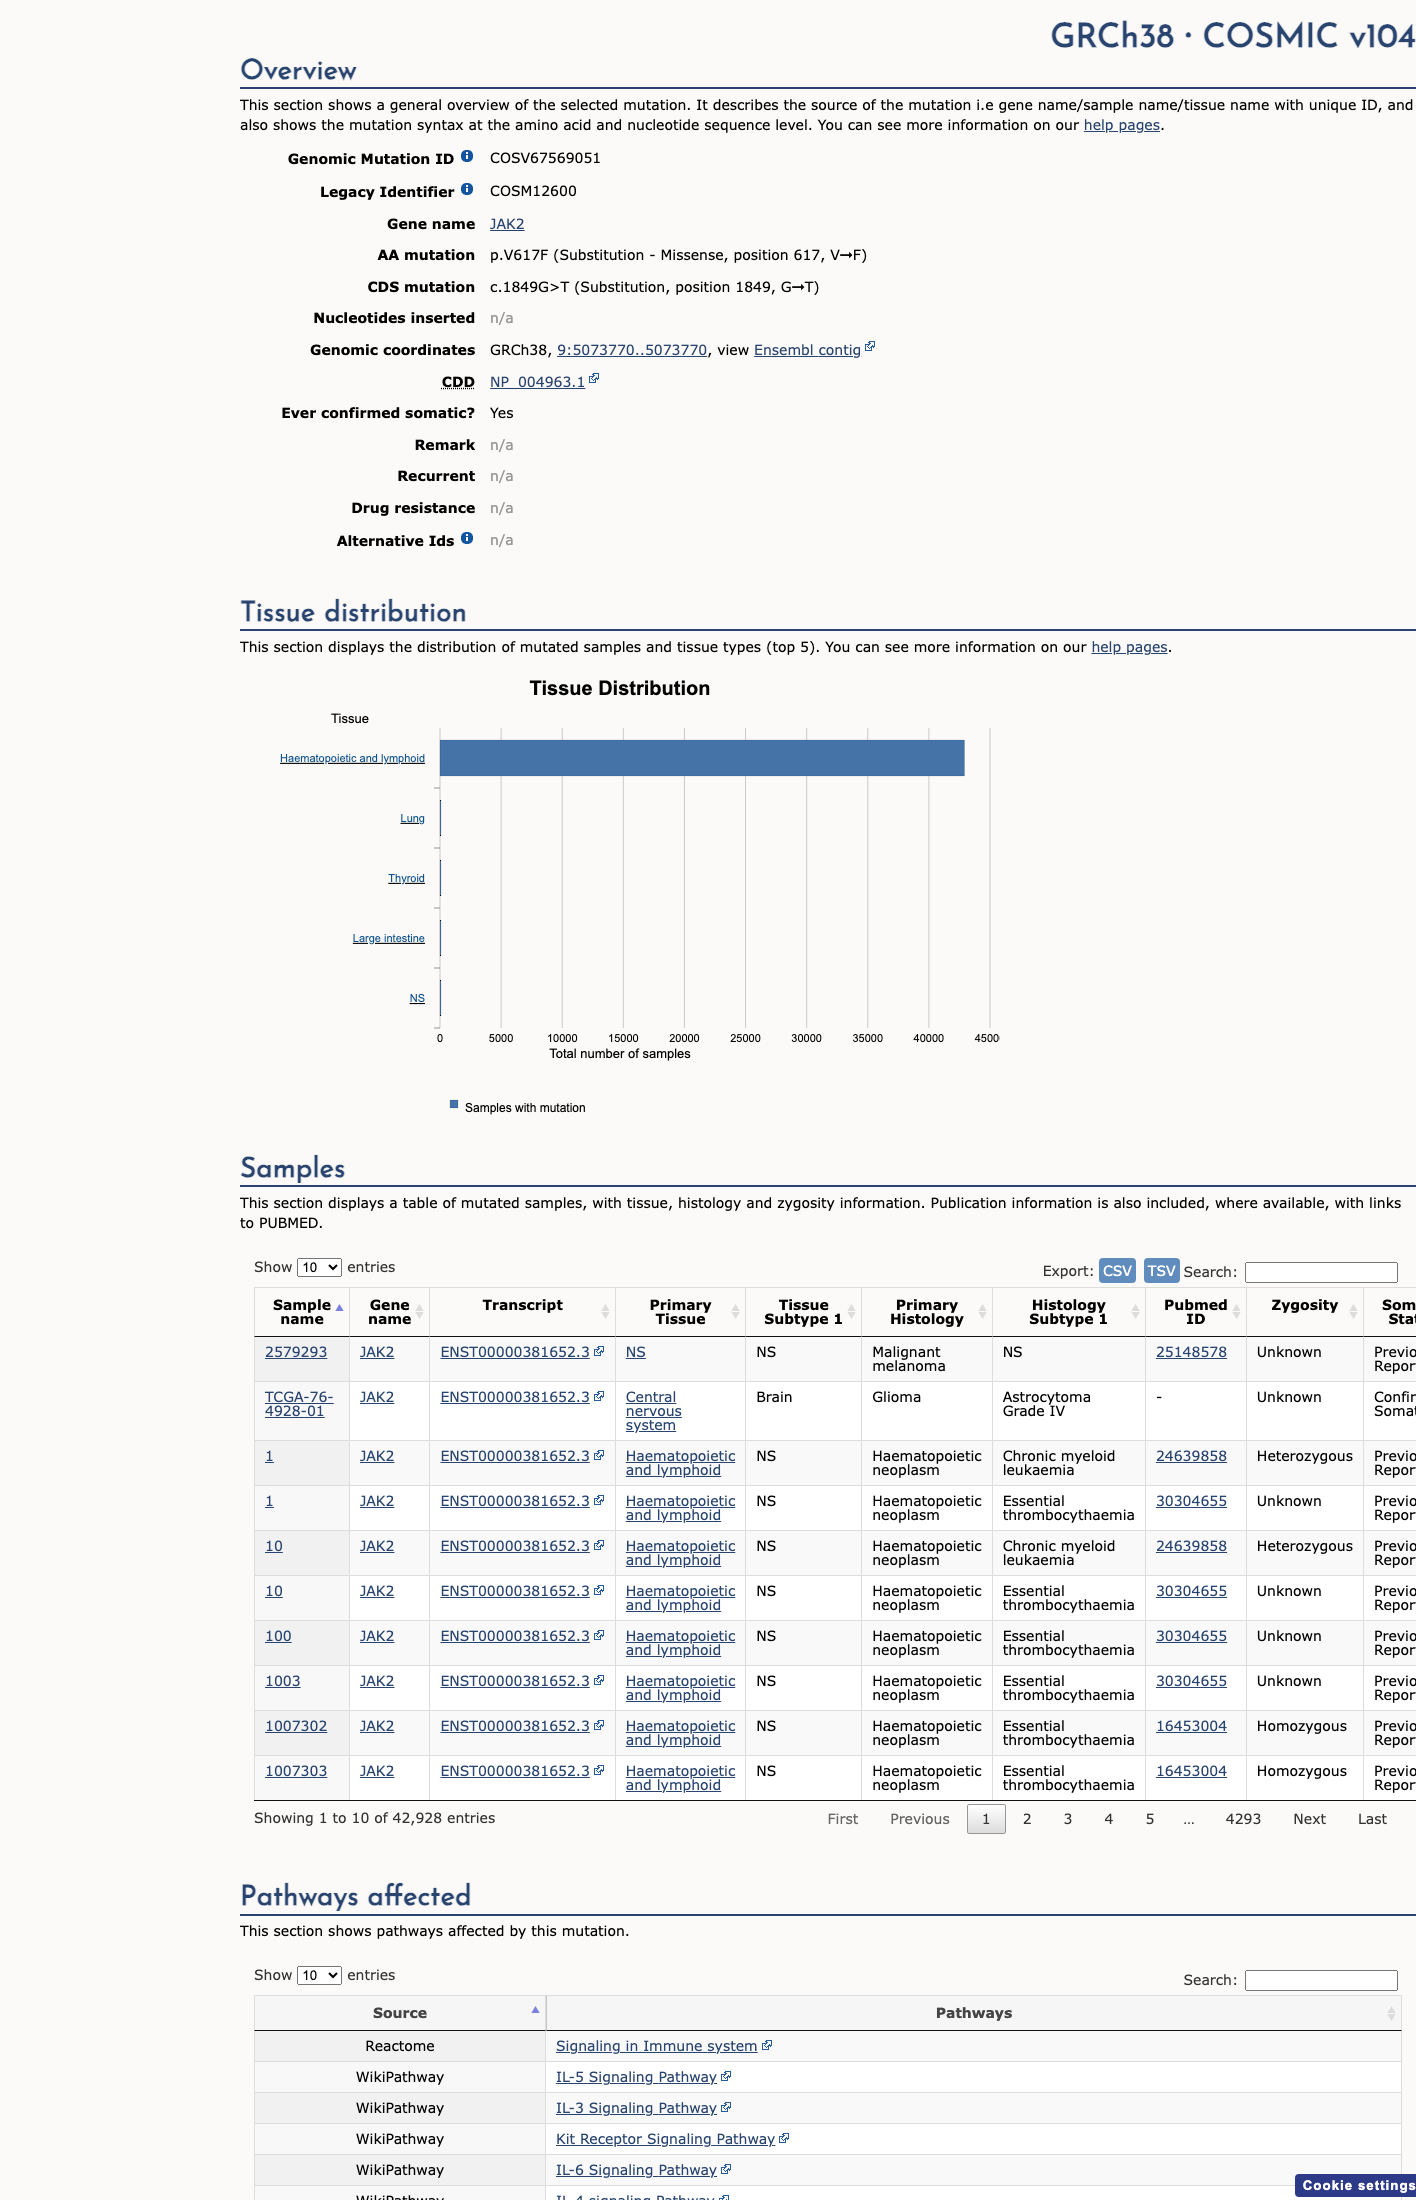Export samples as CSV

pos(1117,1270)
